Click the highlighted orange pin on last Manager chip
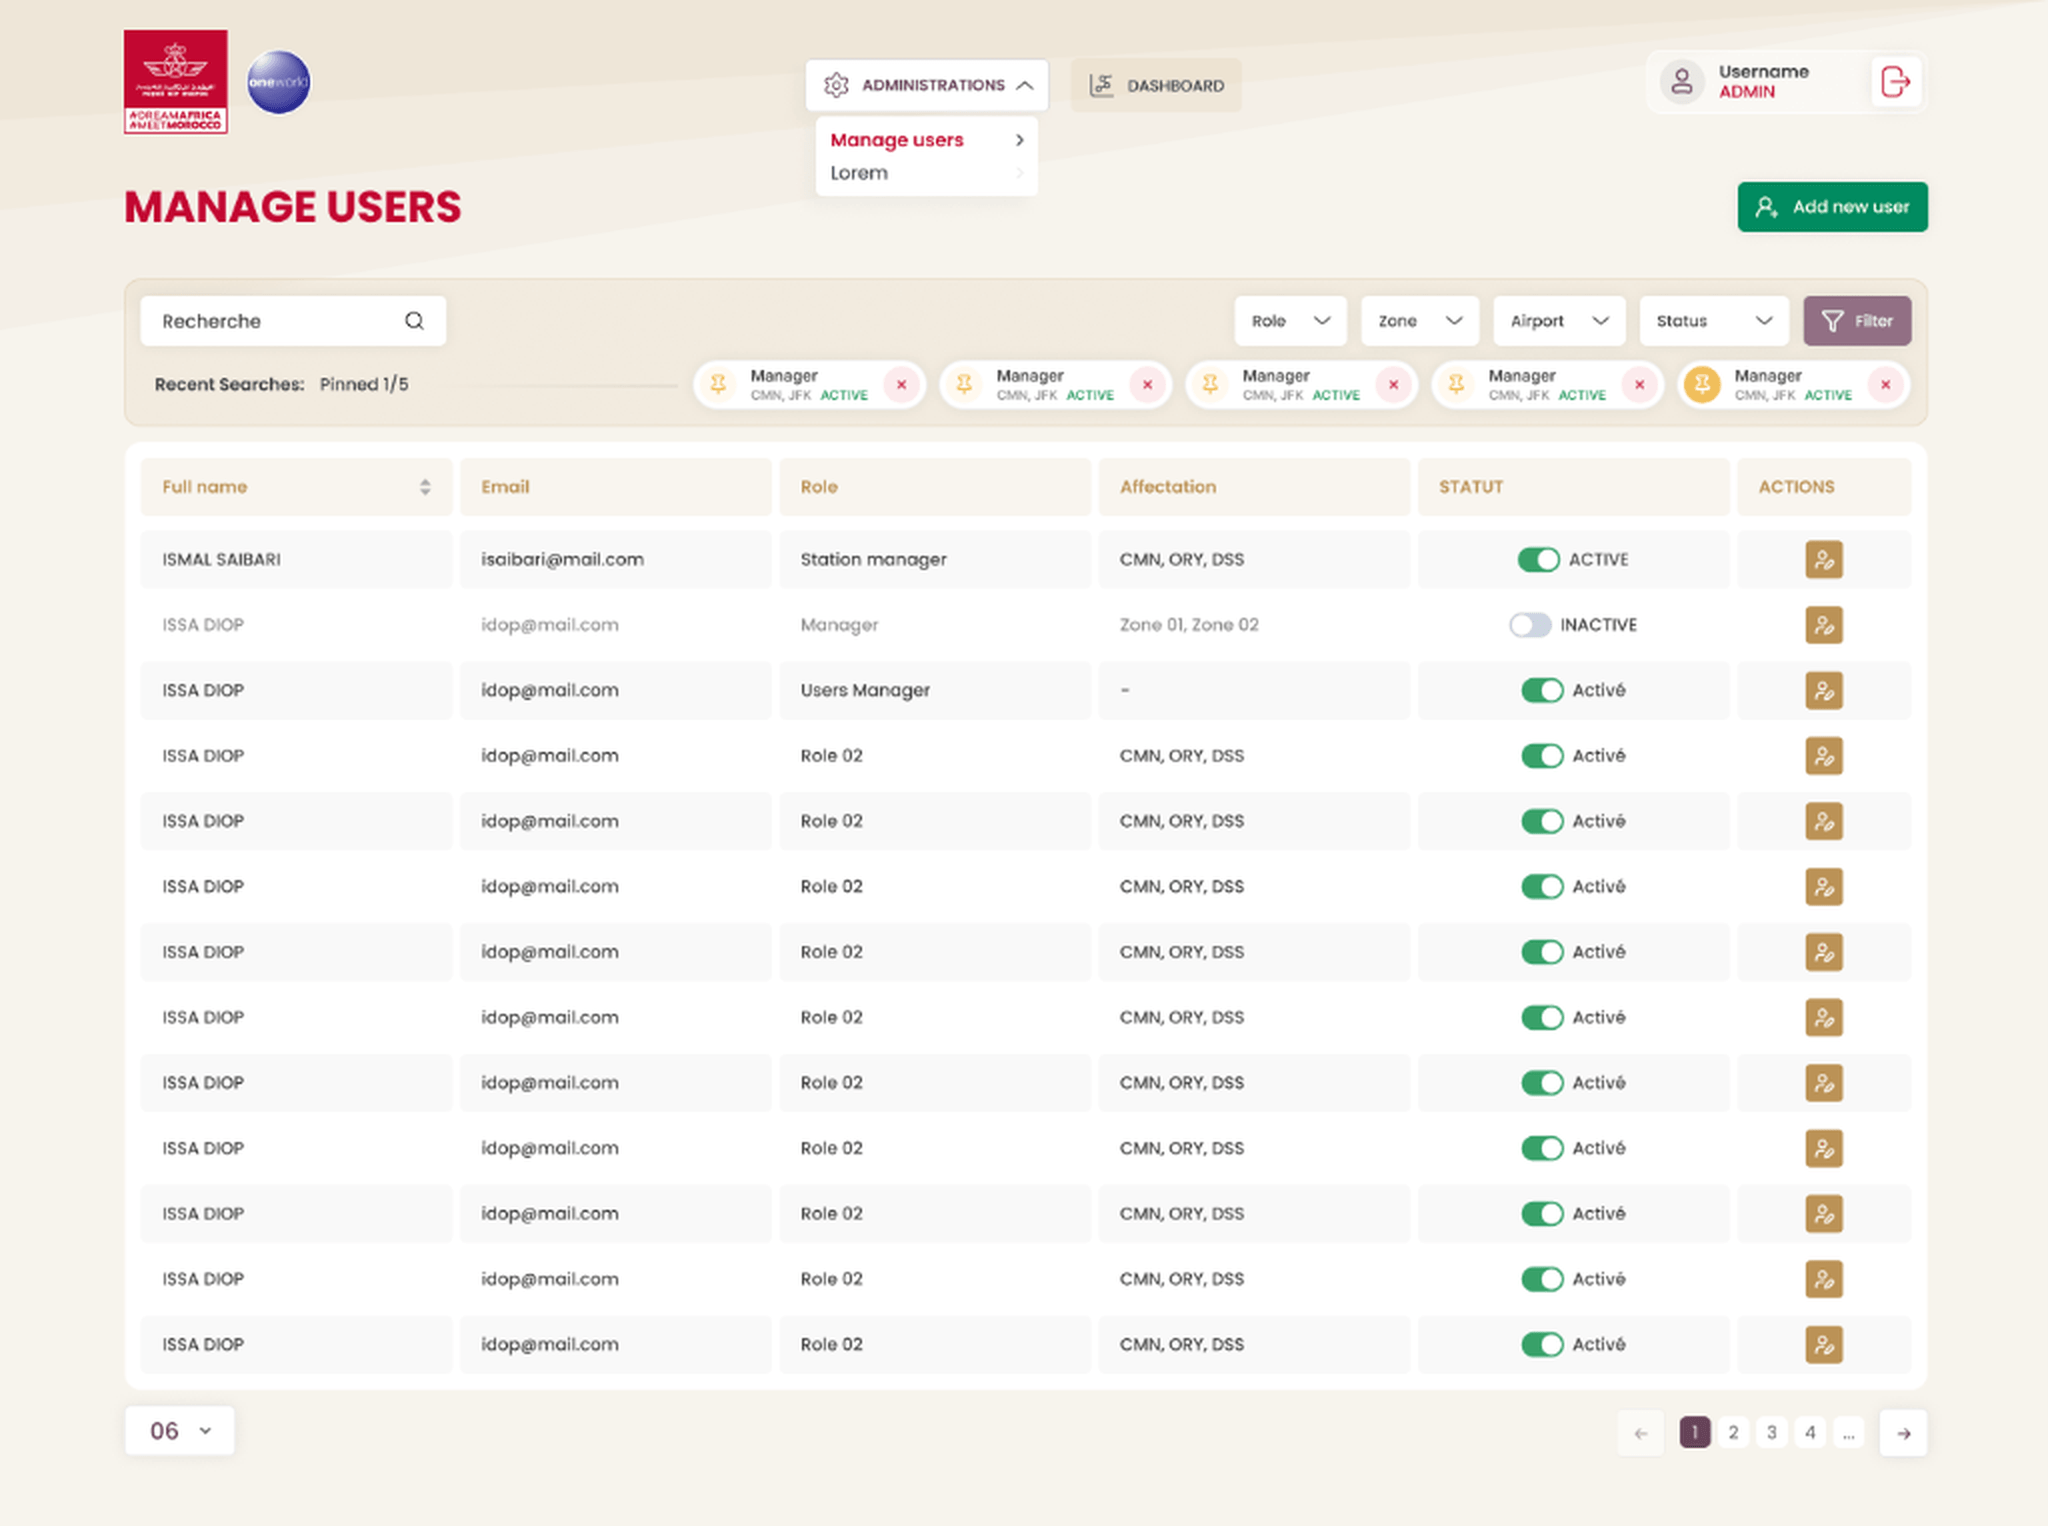 [1702, 384]
